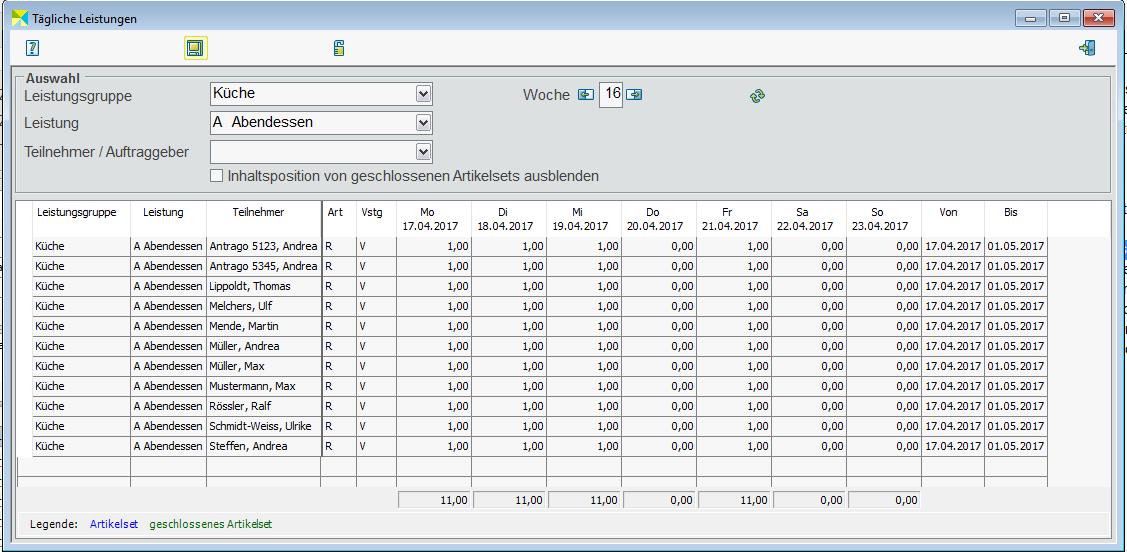Click the green refresh arrows icon
This screenshot has height=552, width=1127.
click(x=757, y=96)
